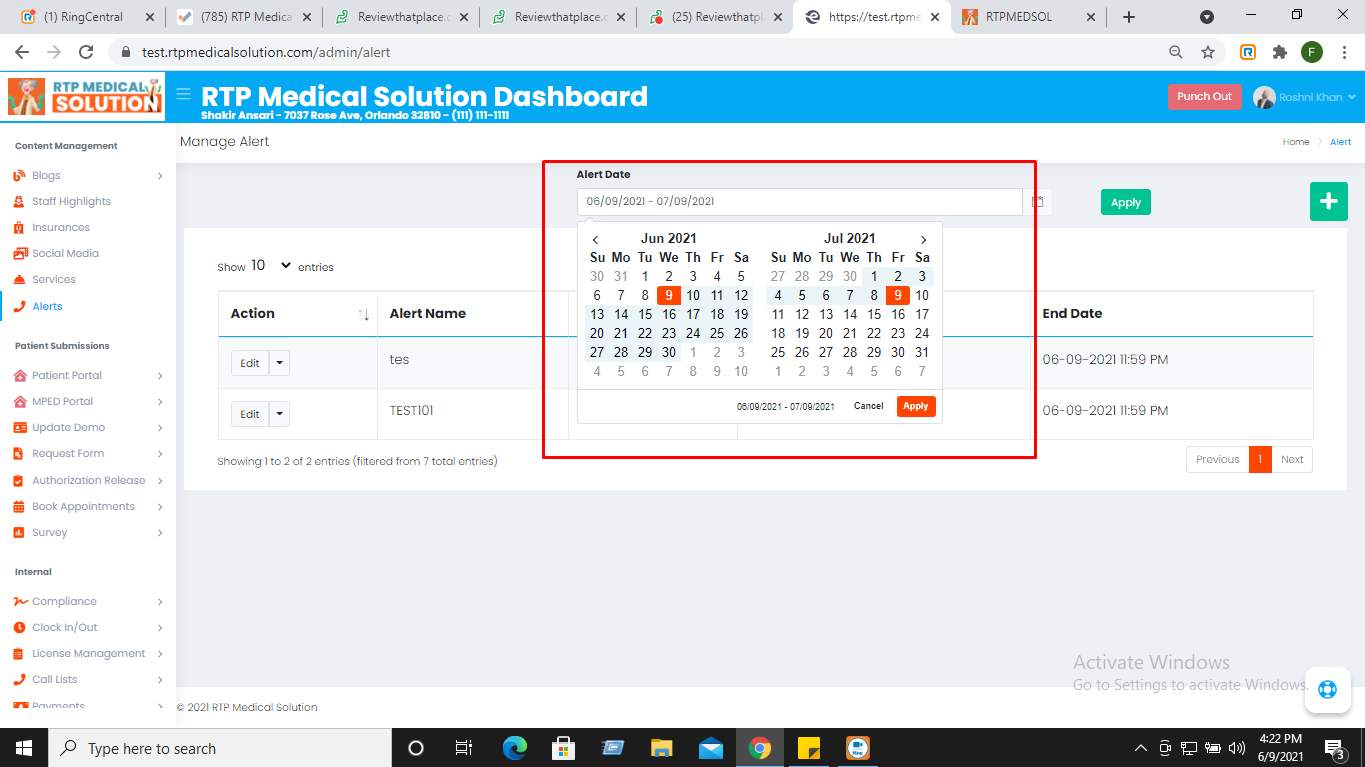Go to next month in date picker

[x=923, y=239]
